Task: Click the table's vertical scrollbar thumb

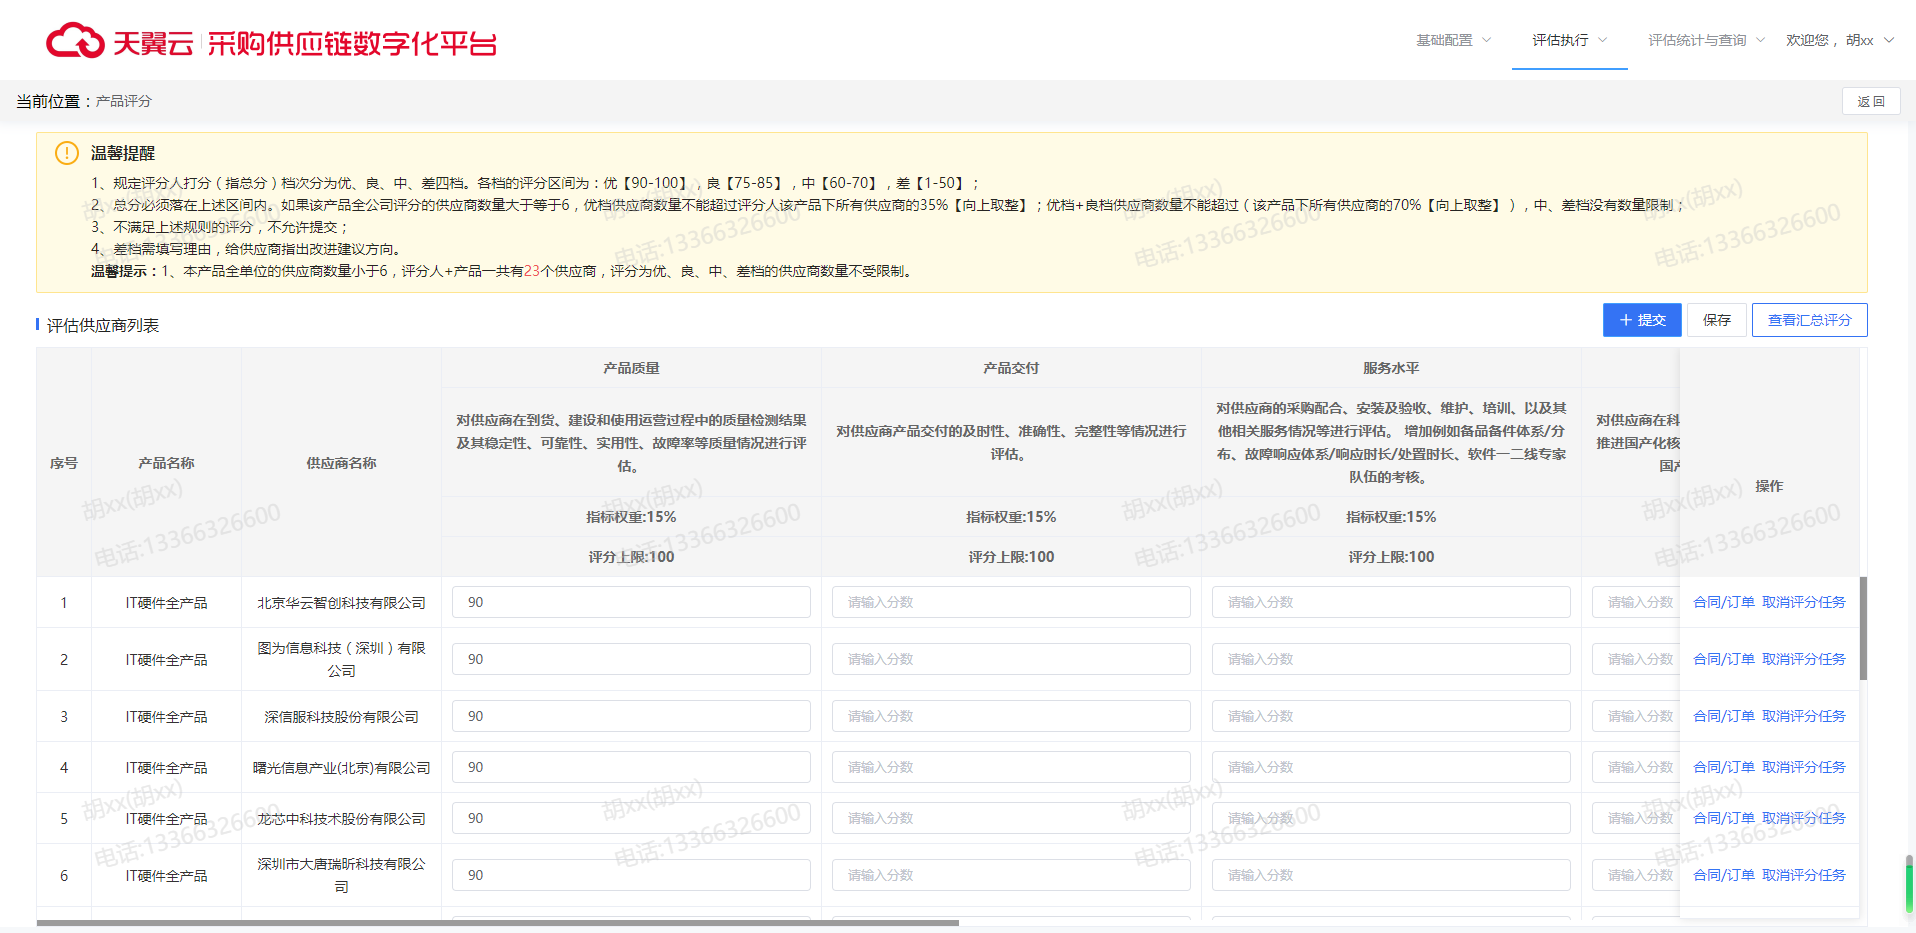Action: [x=1863, y=628]
